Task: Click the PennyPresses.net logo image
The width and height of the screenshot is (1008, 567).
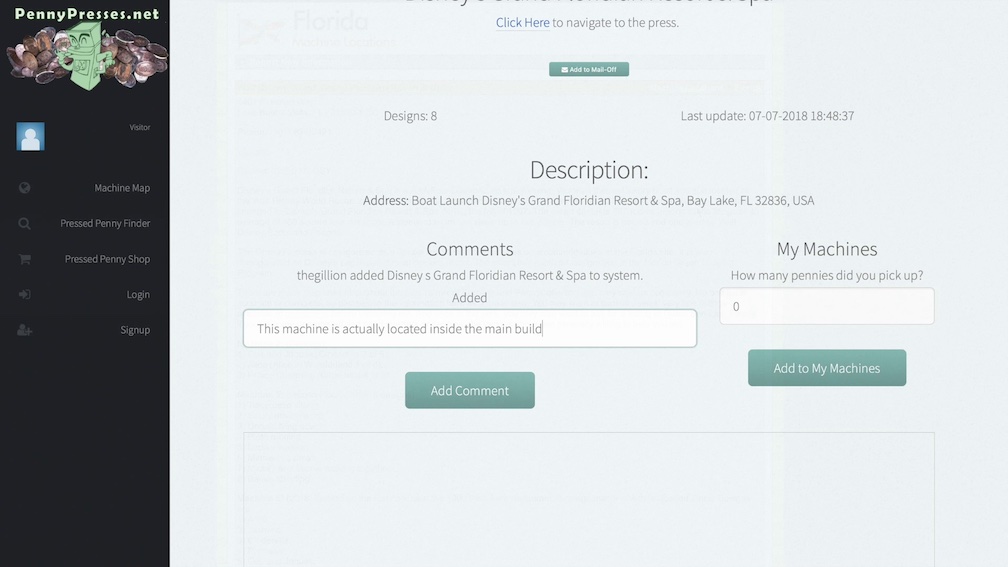Action: (x=85, y=48)
